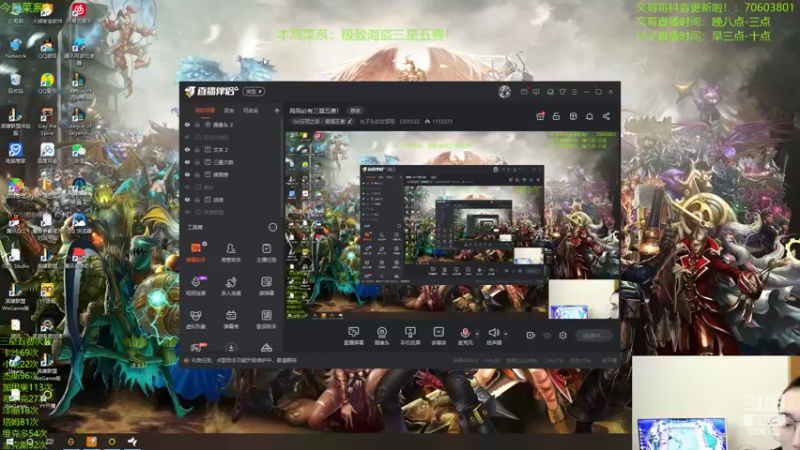Open the 房管助手 tool
The width and height of the screenshot is (800, 450).
point(231,252)
